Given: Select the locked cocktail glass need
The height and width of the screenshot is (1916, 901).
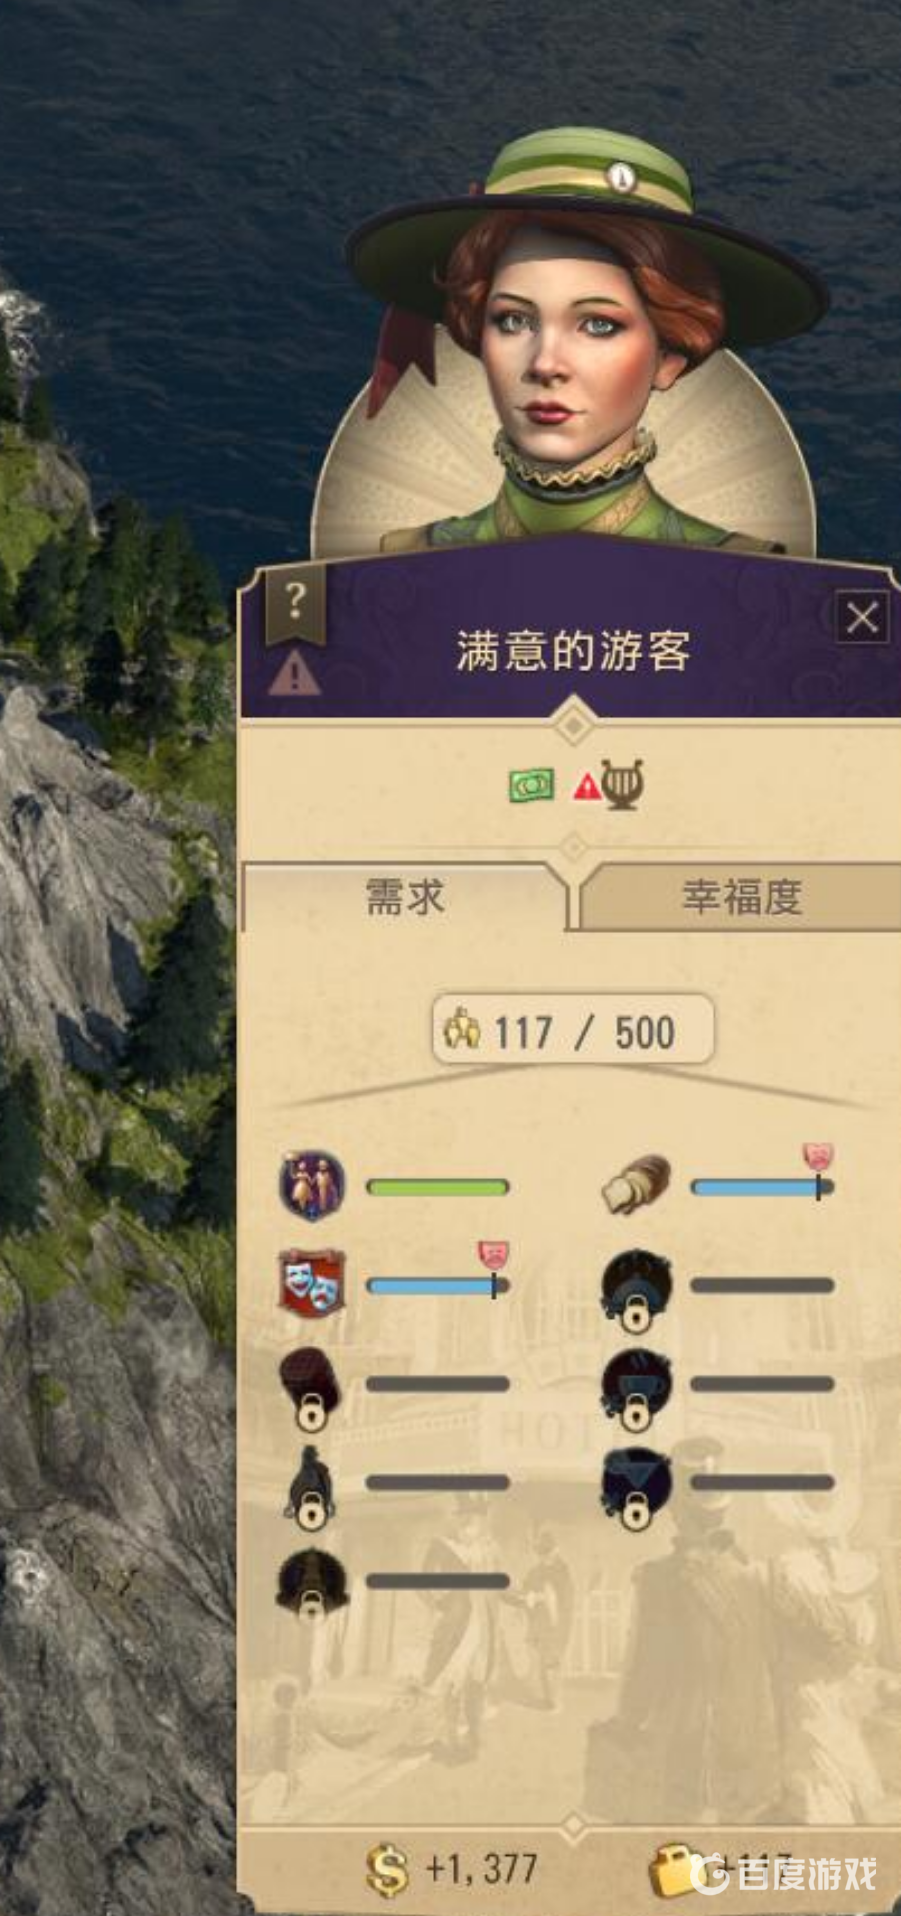Looking at the screenshot, I should tap(636, 1486).
